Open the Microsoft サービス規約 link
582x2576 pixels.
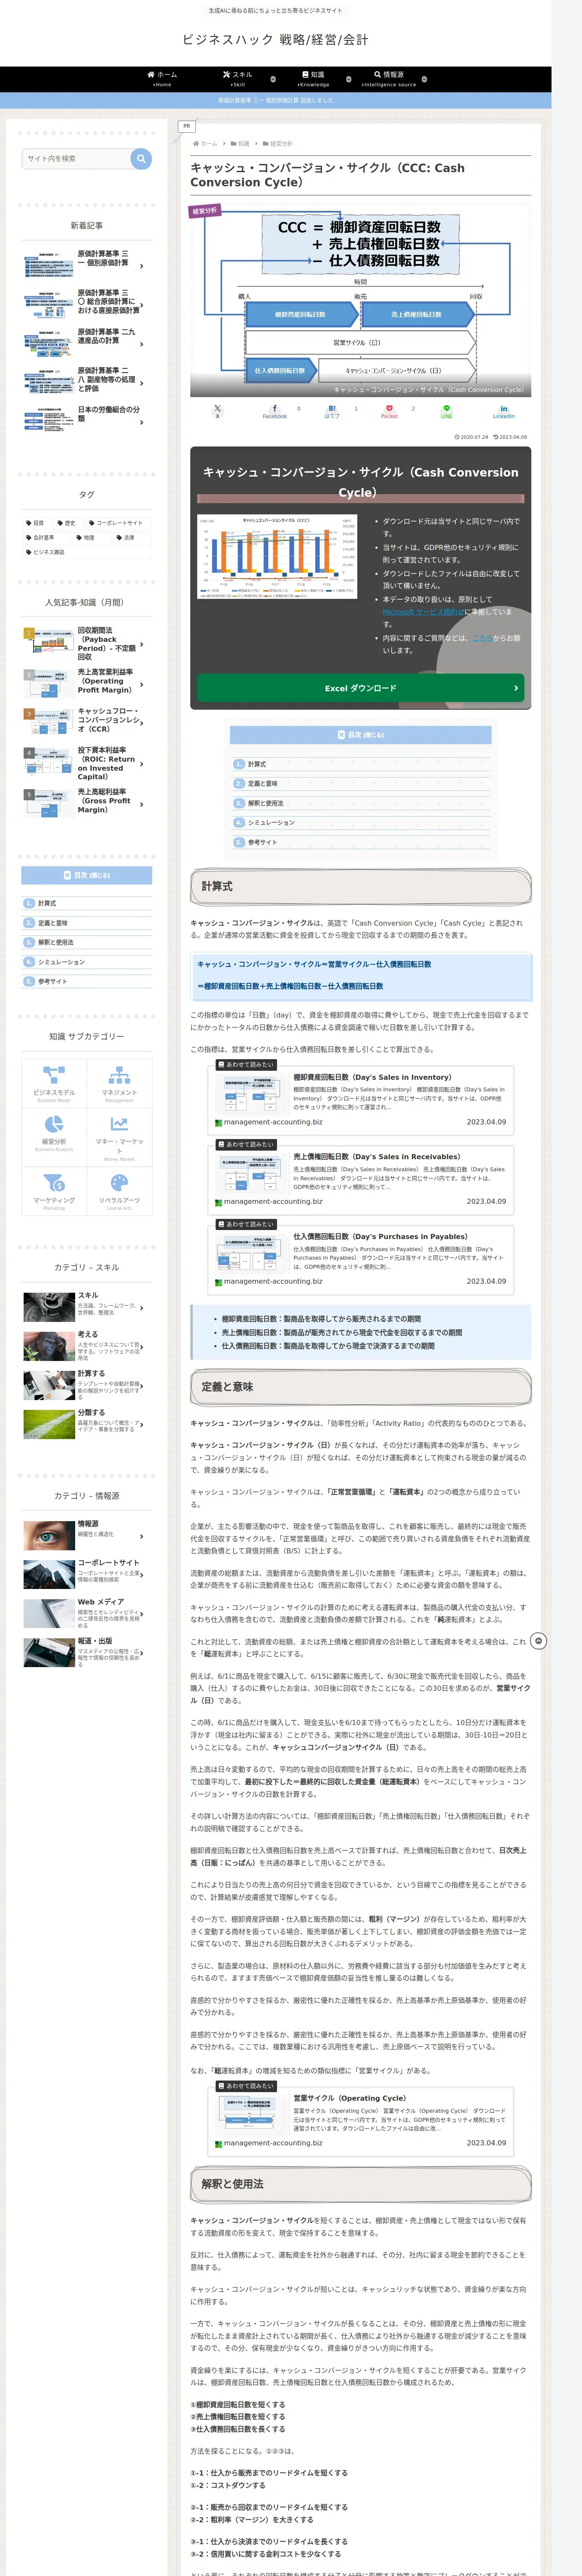pos(423,612)
